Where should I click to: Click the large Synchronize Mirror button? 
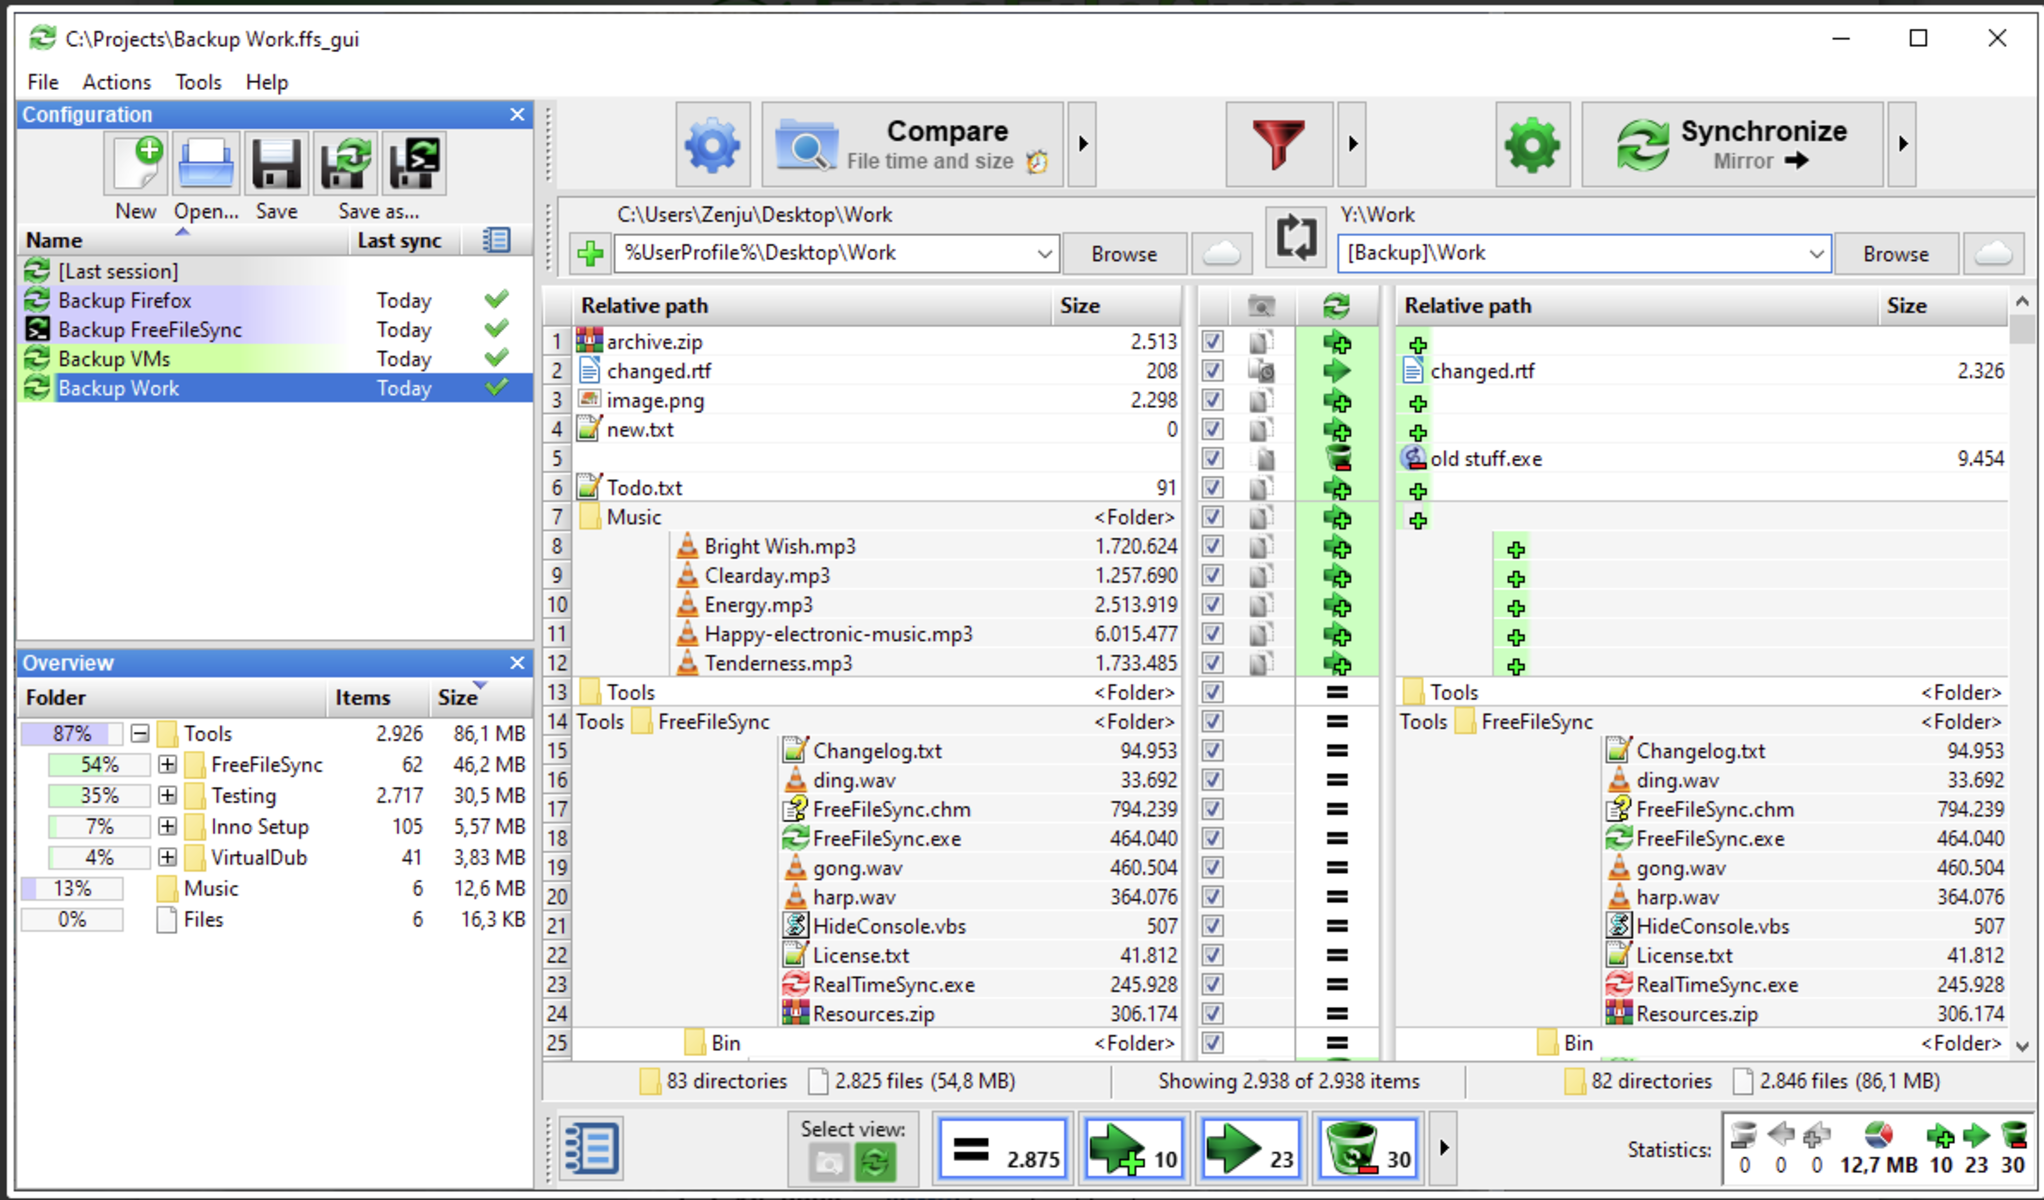(x=1732, y=145)
